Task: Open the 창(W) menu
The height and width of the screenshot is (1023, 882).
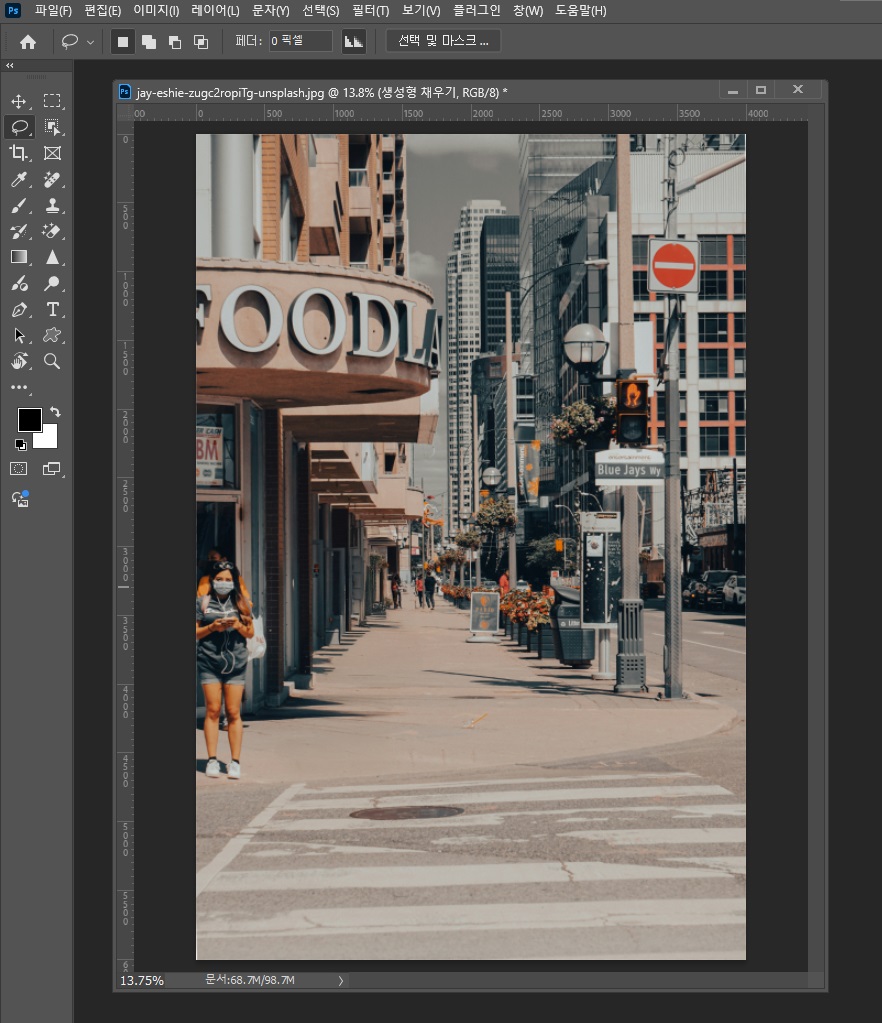Action: pyautogui.click(x=528, y=10)
